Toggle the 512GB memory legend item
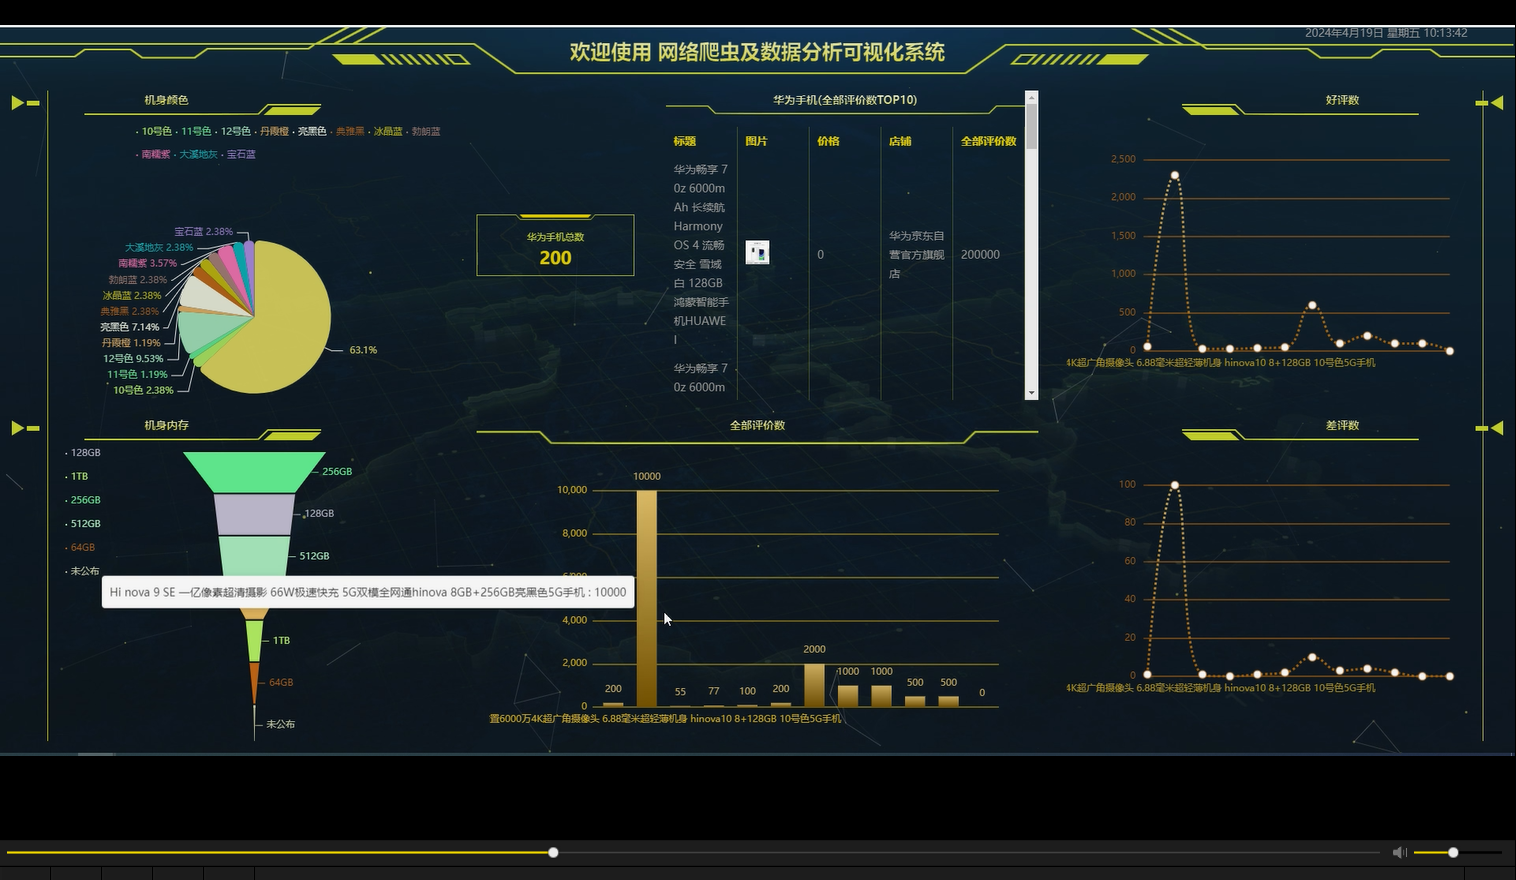The image size is (1516, 880). (x=83, y=524)
